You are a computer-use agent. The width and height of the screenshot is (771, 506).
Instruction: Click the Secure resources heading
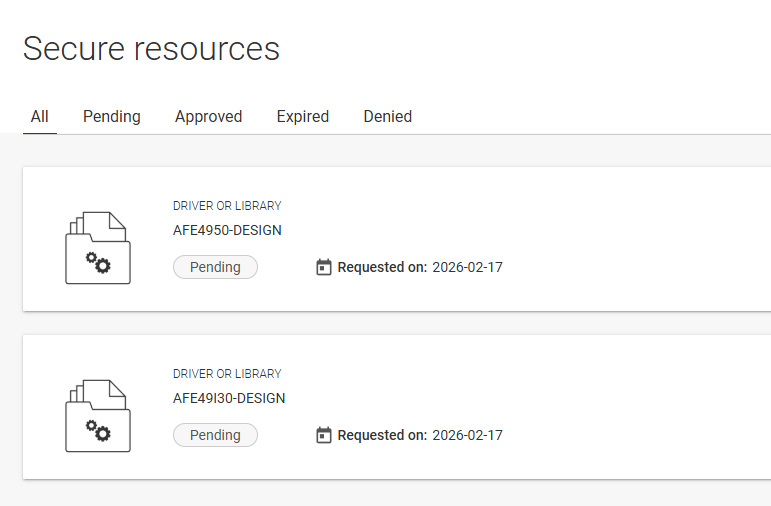(151, 49)
